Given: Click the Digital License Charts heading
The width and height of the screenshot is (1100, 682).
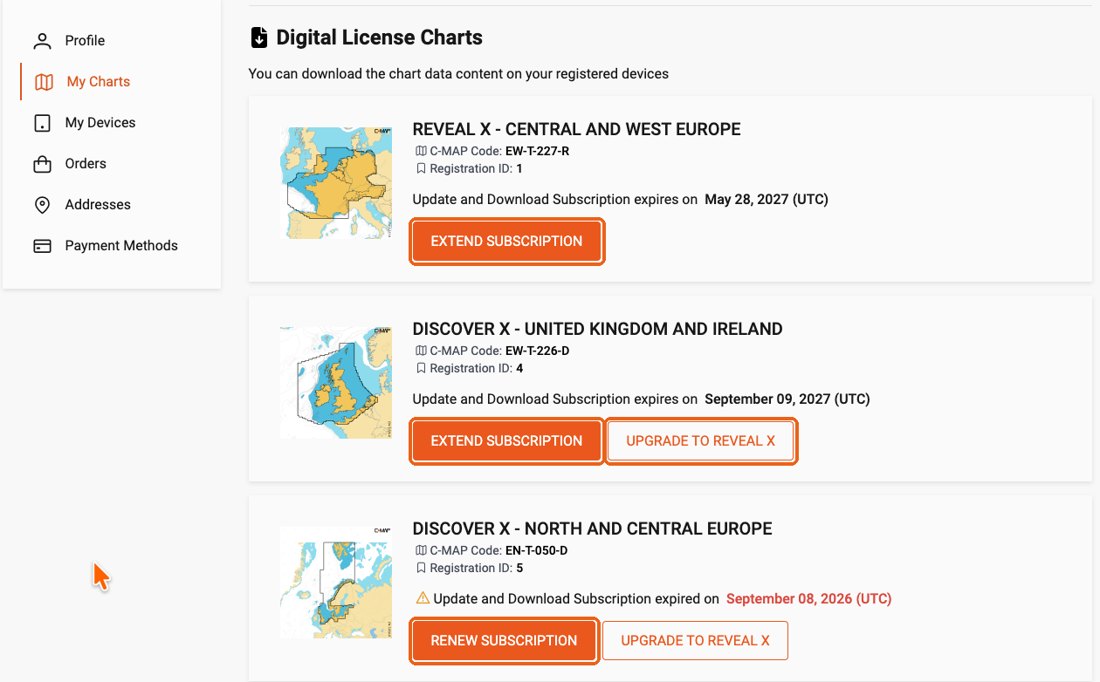Looking at the screenshot, I should [x=380, y=37].
